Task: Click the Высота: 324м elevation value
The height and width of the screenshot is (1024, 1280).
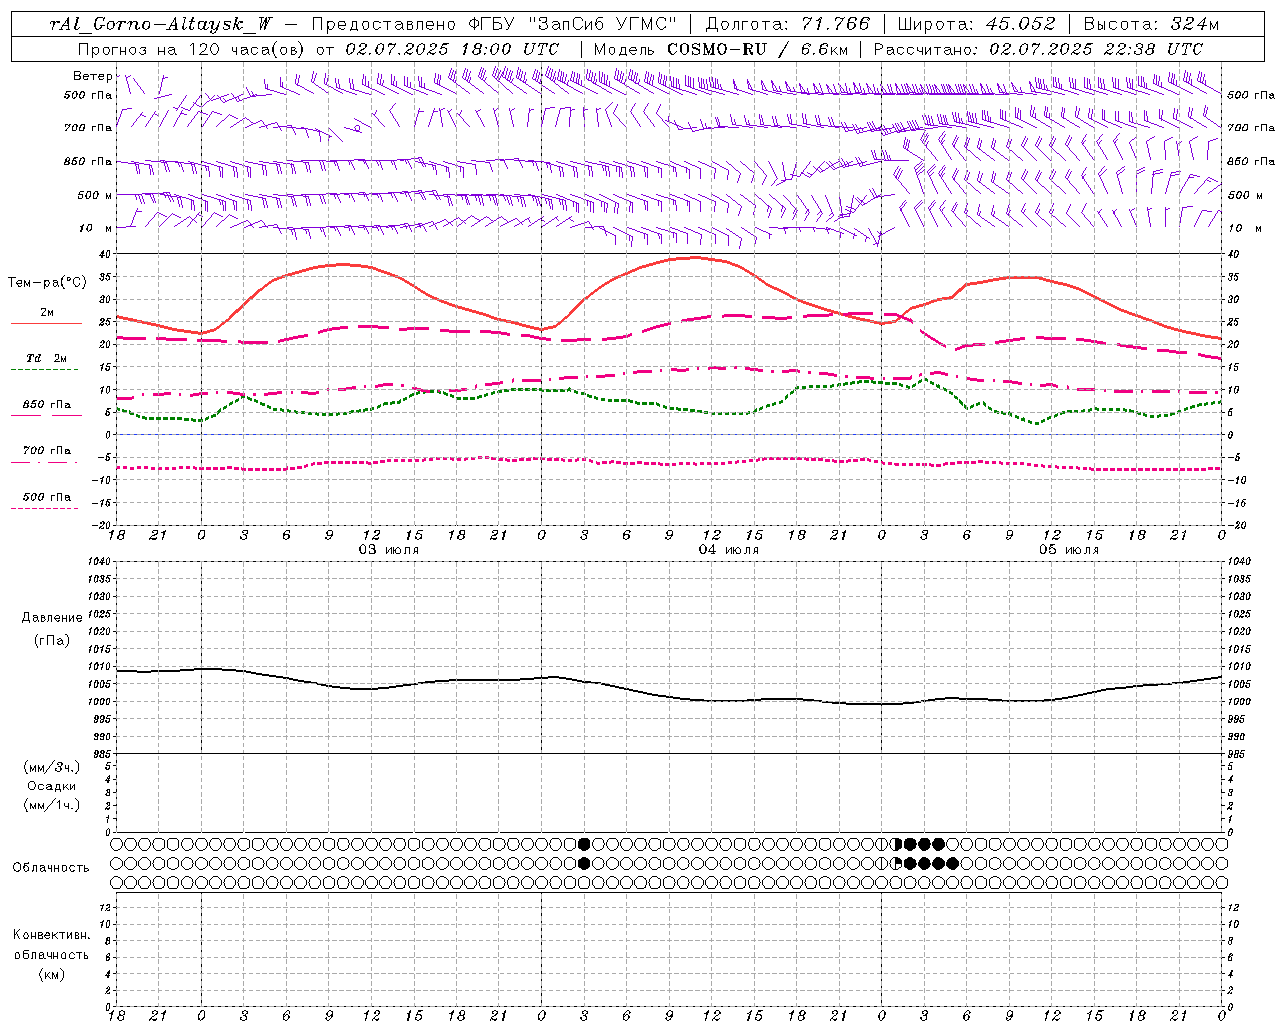Action: pos(1151,24)
